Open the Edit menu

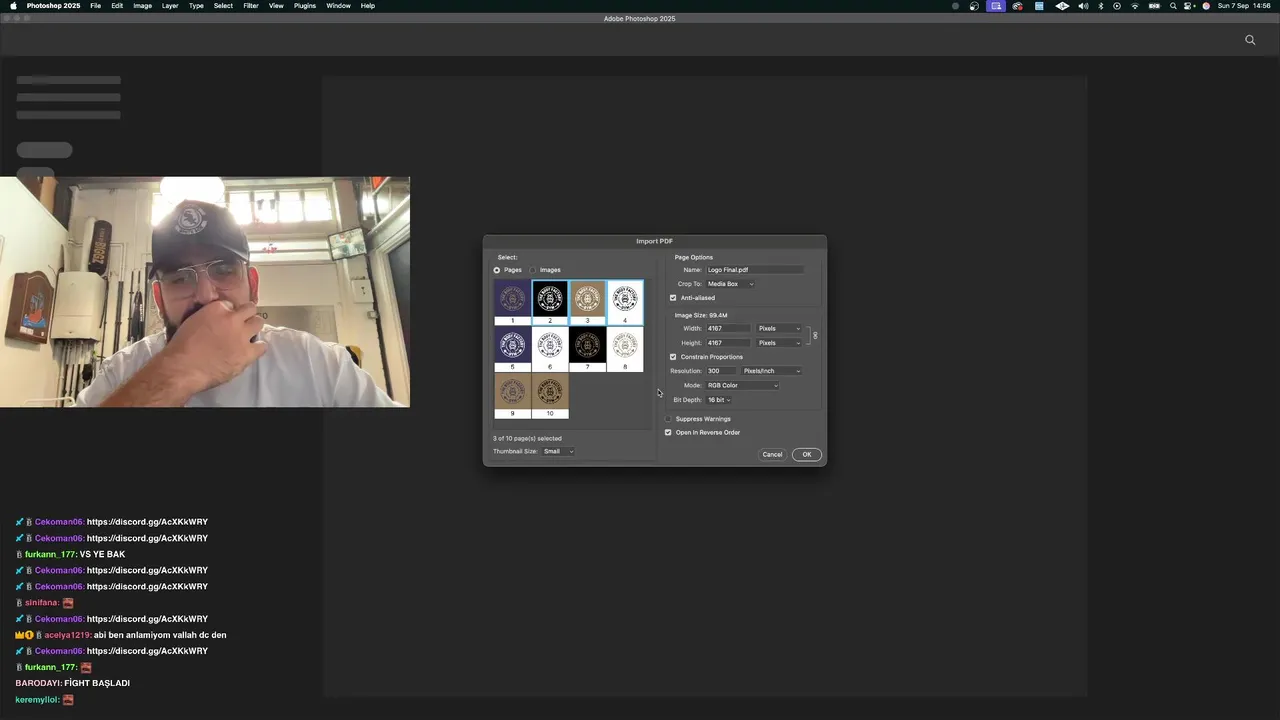click(117, 6)
